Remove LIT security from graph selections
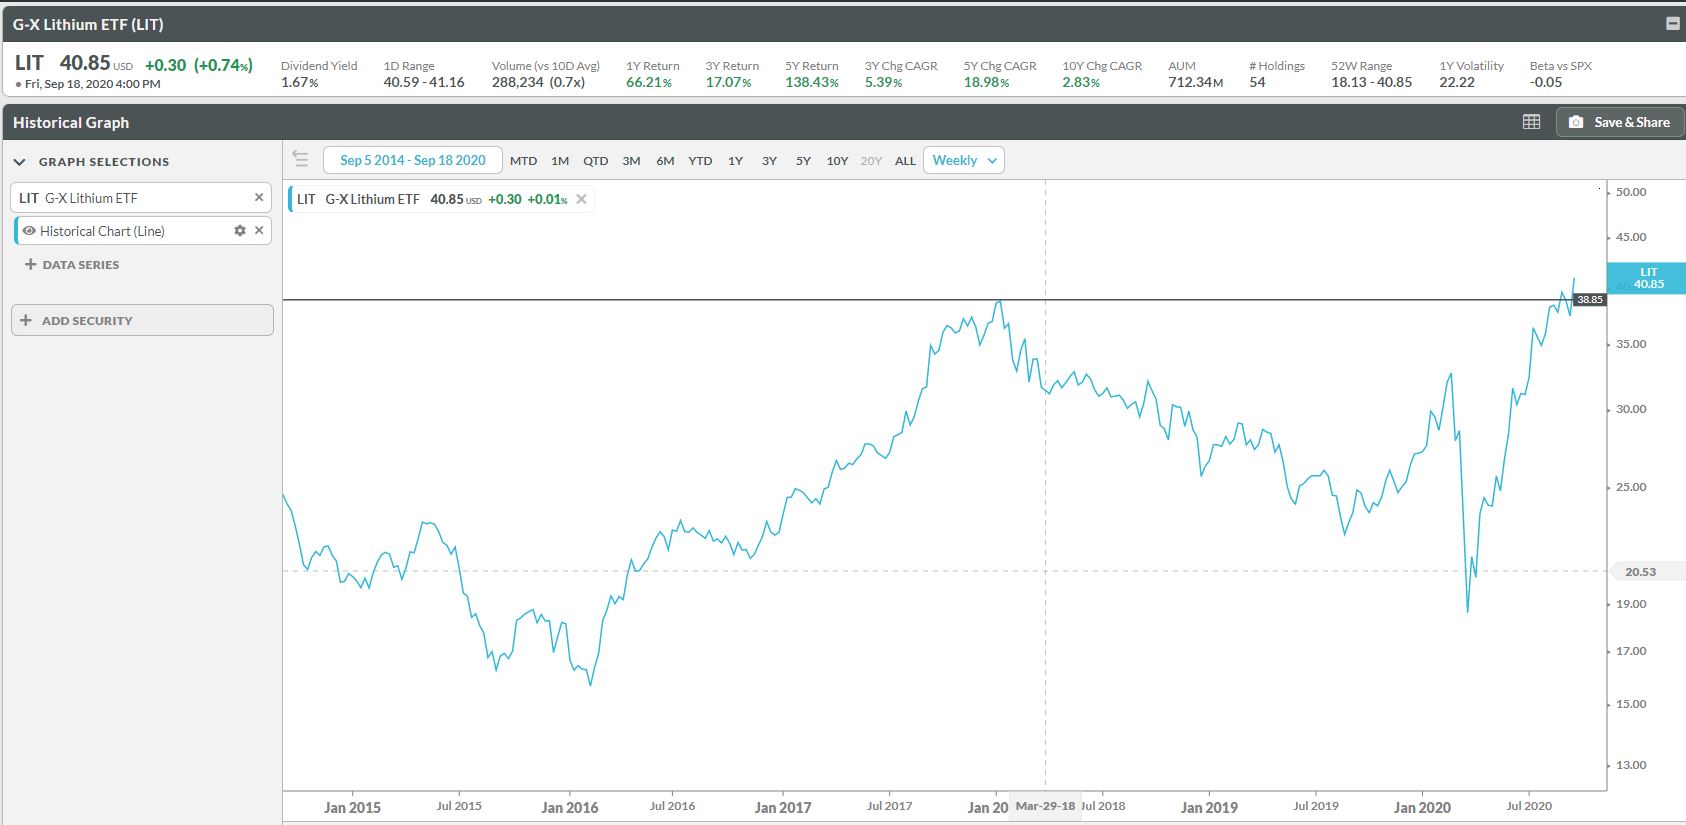 [x=259, y=198]
